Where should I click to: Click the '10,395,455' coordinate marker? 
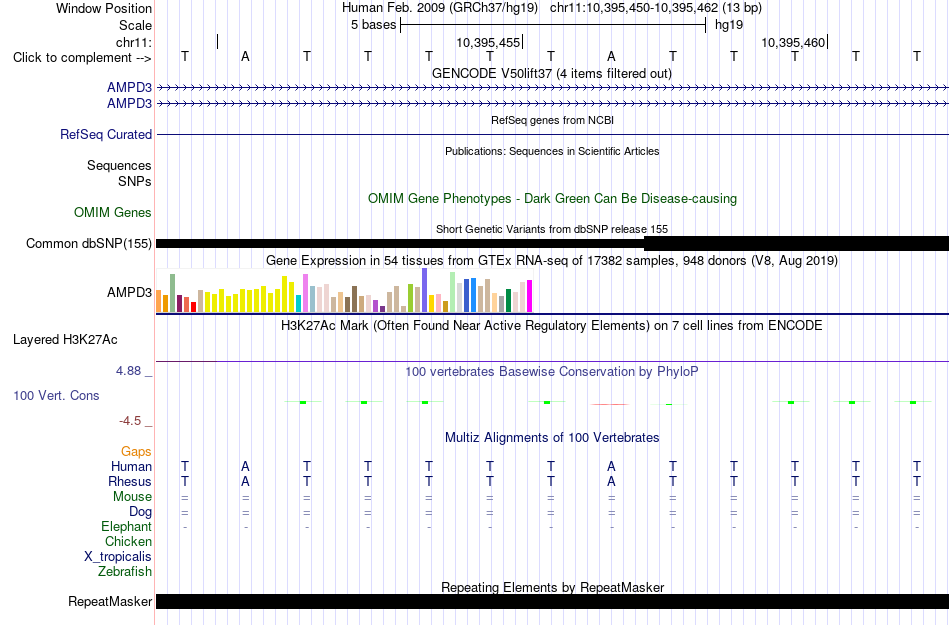point(488,42)
